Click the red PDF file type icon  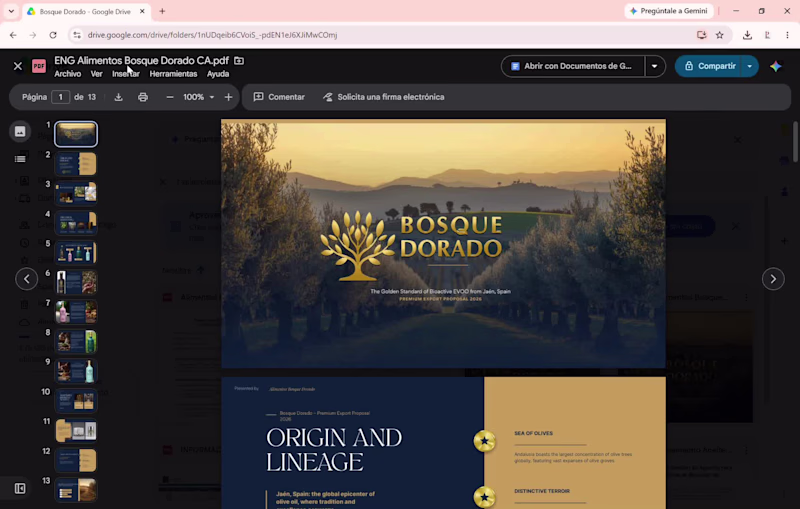(39, 66)
